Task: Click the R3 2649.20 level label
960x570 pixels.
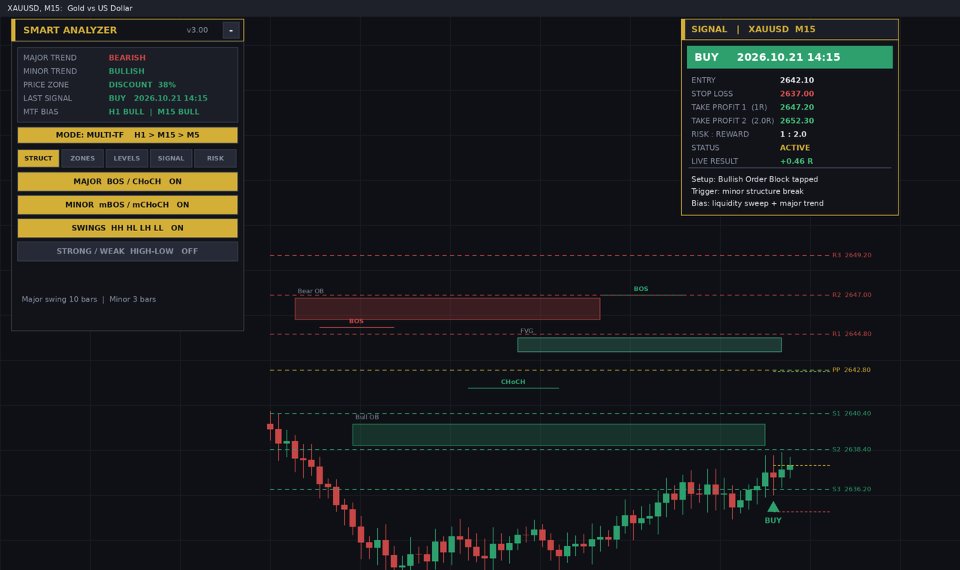Action: 852,255
